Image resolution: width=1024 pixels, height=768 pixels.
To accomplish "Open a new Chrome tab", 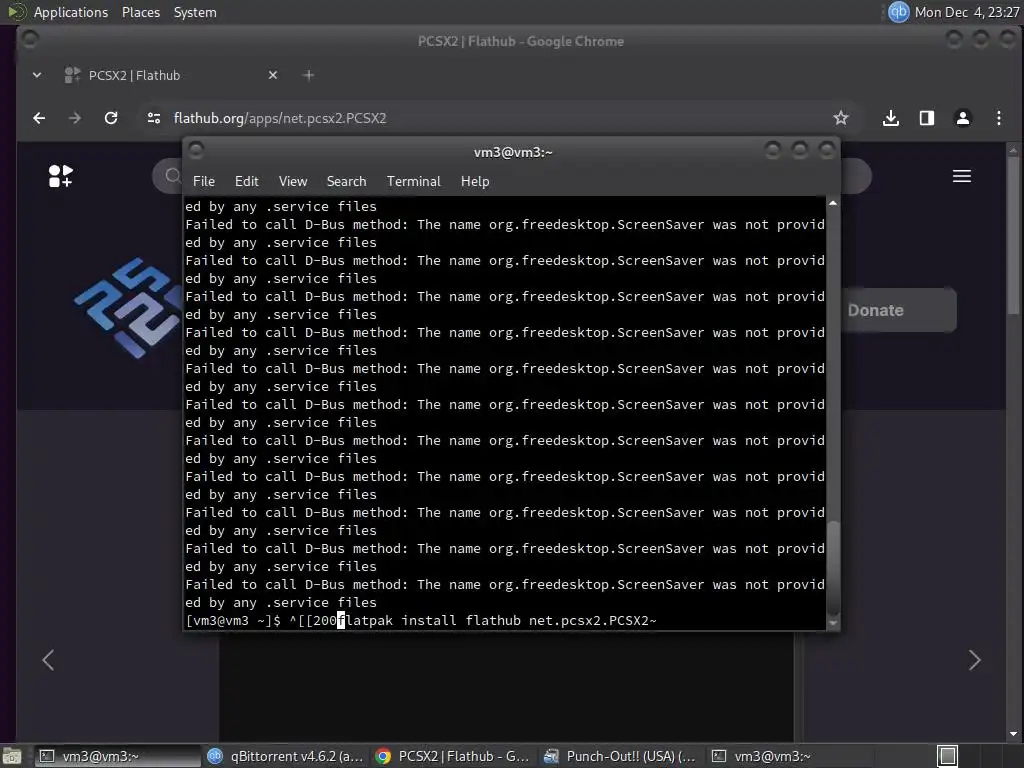I will click(x=308, y=75).
